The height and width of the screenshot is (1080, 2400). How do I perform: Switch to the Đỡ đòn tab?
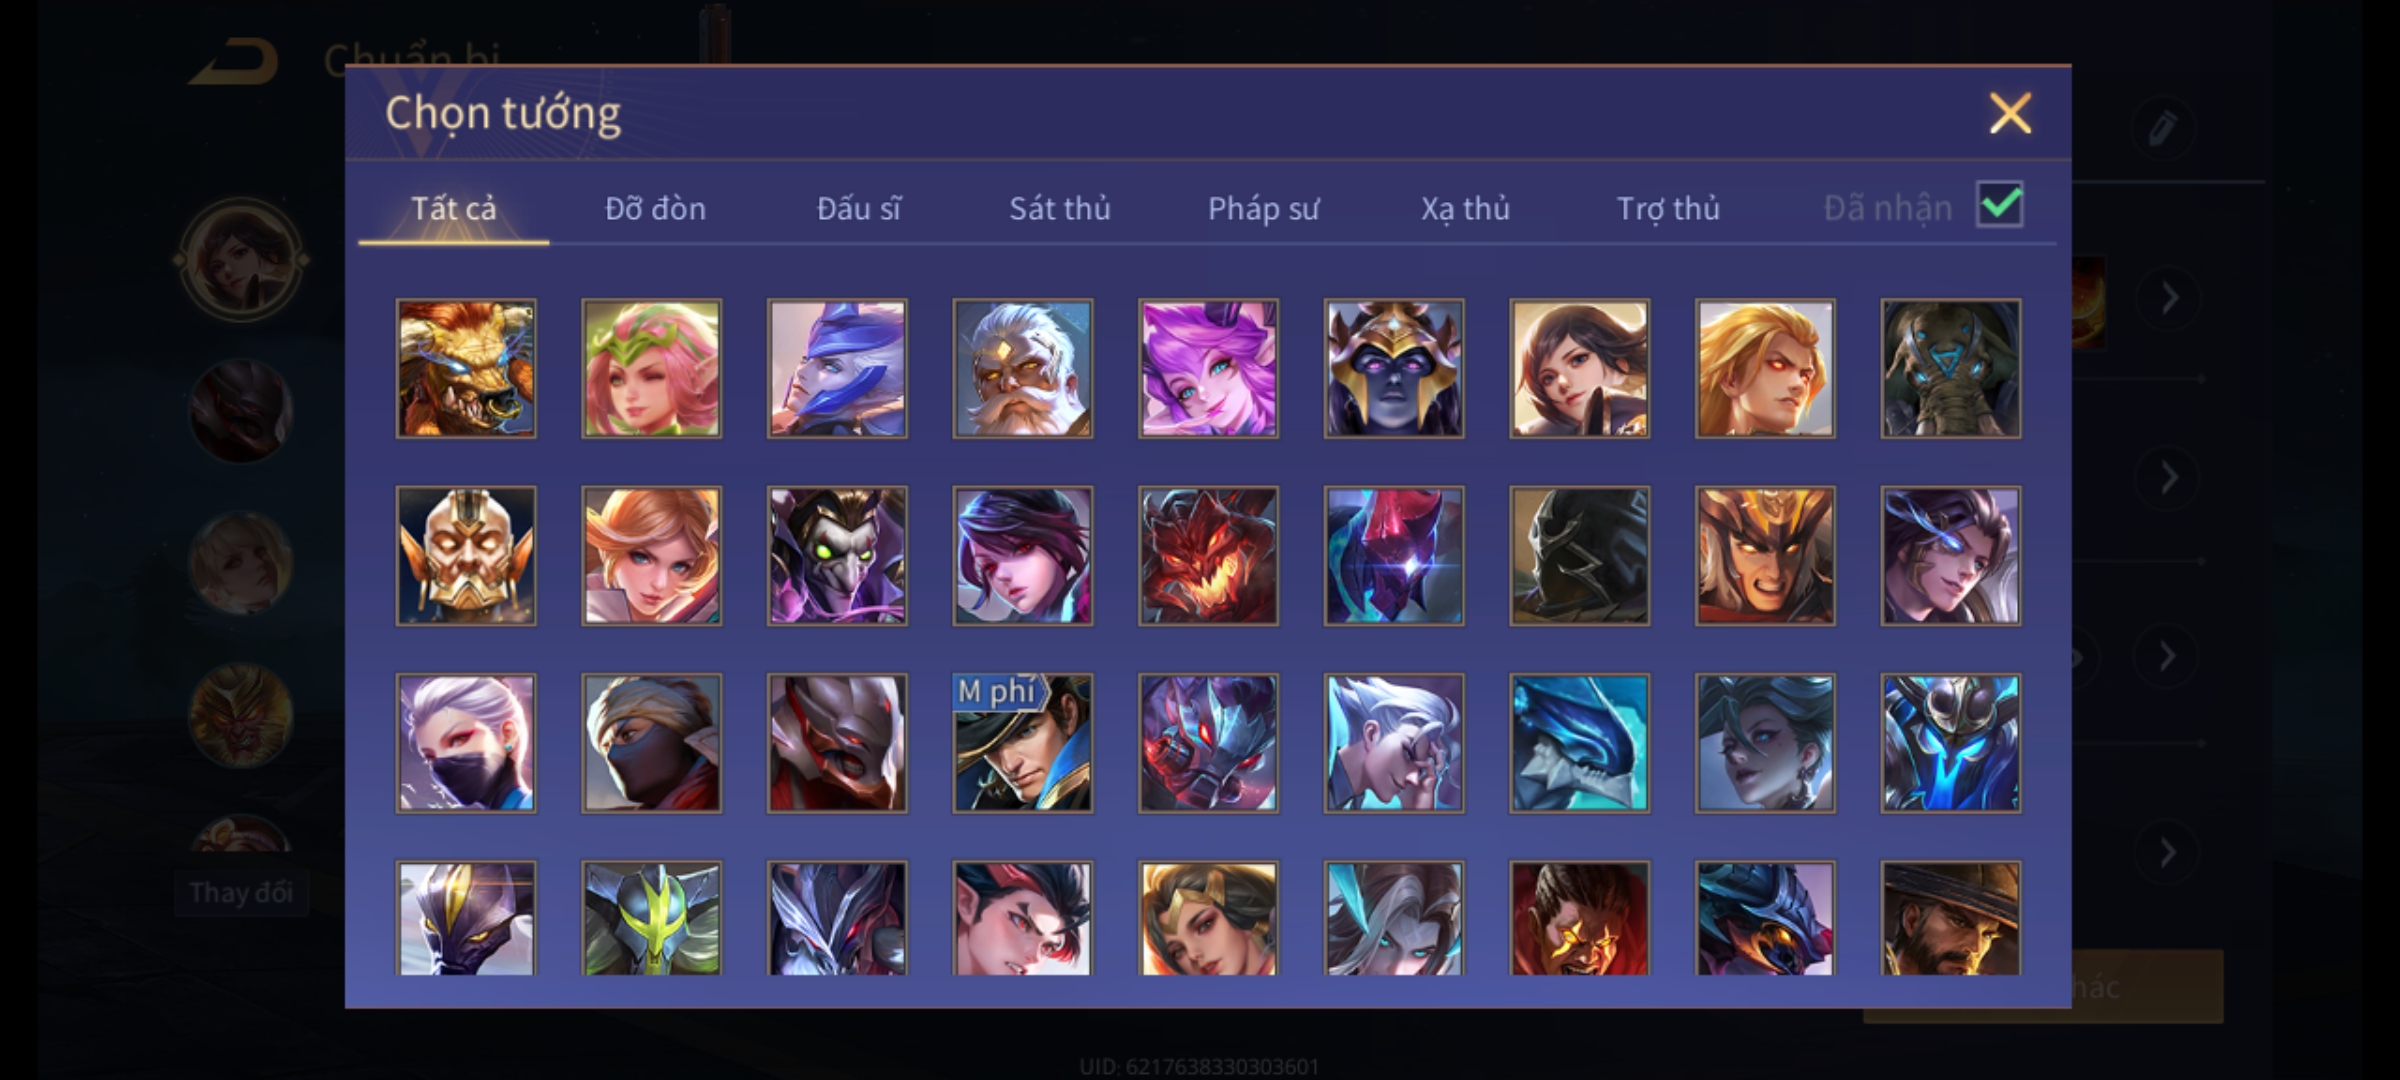(x=656, y=208)
